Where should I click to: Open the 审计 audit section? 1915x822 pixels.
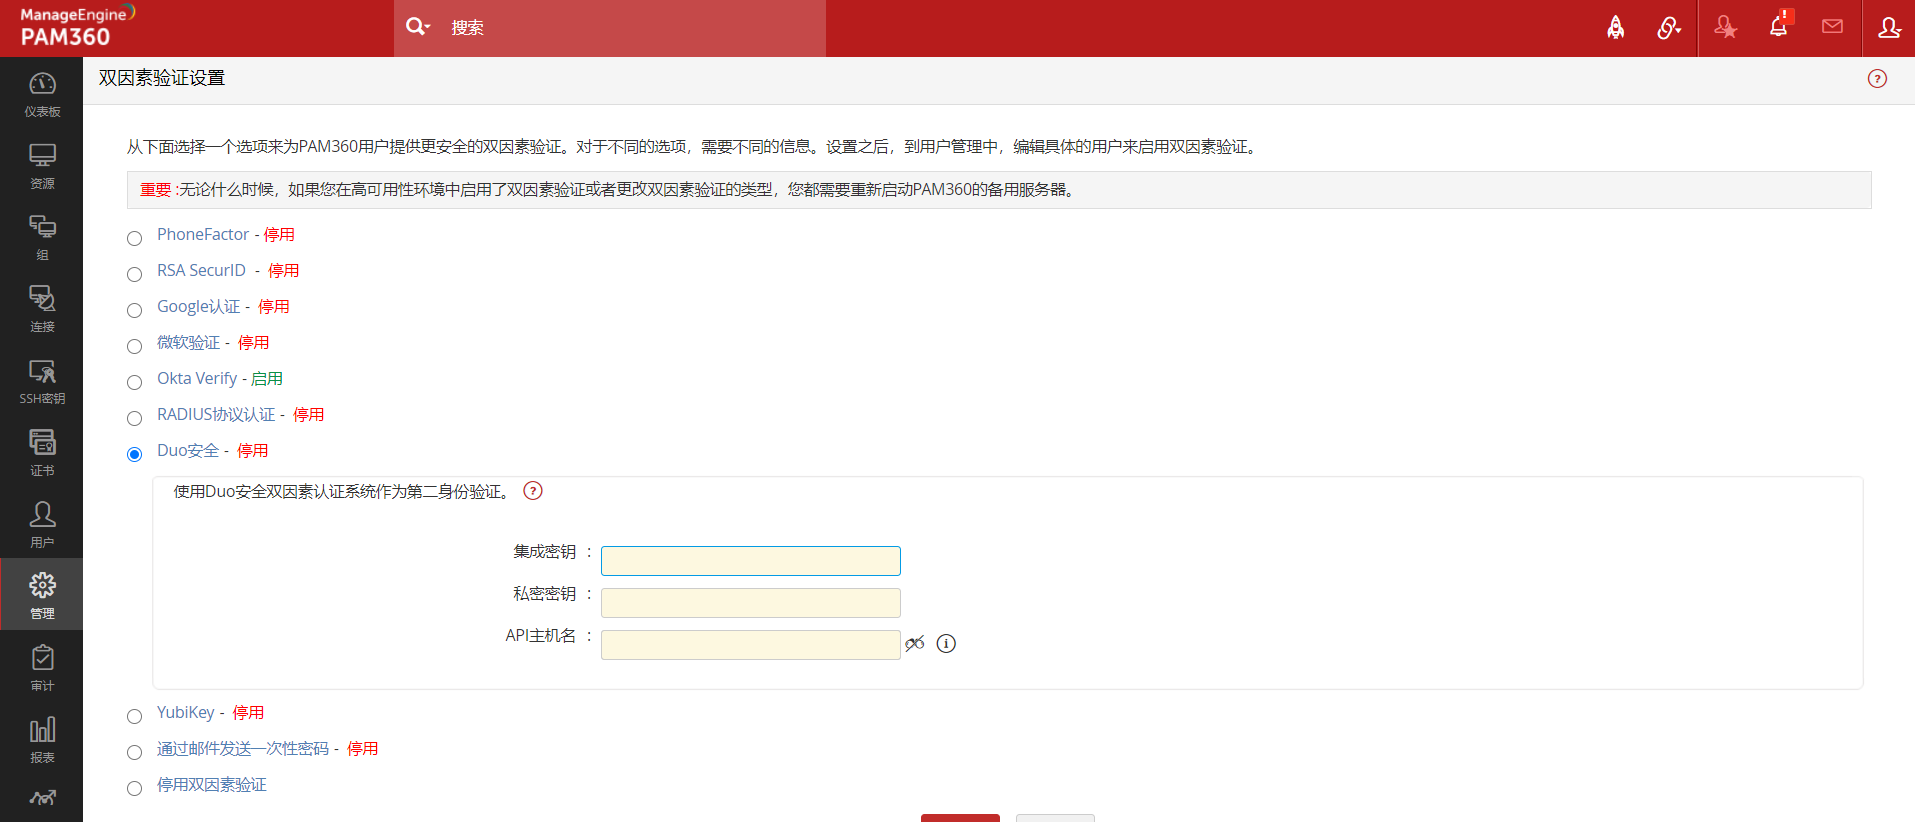click(x=42, y=668)
